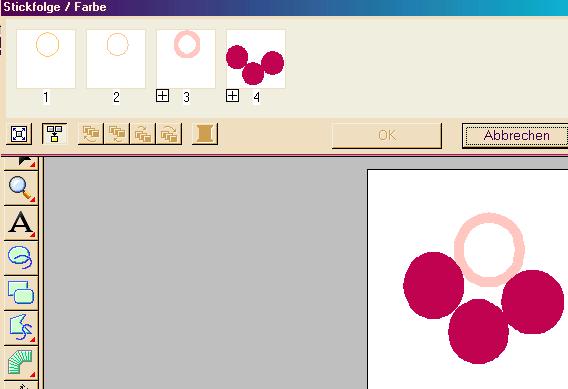
Task: Click third move-order toolbar button
Action: coord(143,134)
